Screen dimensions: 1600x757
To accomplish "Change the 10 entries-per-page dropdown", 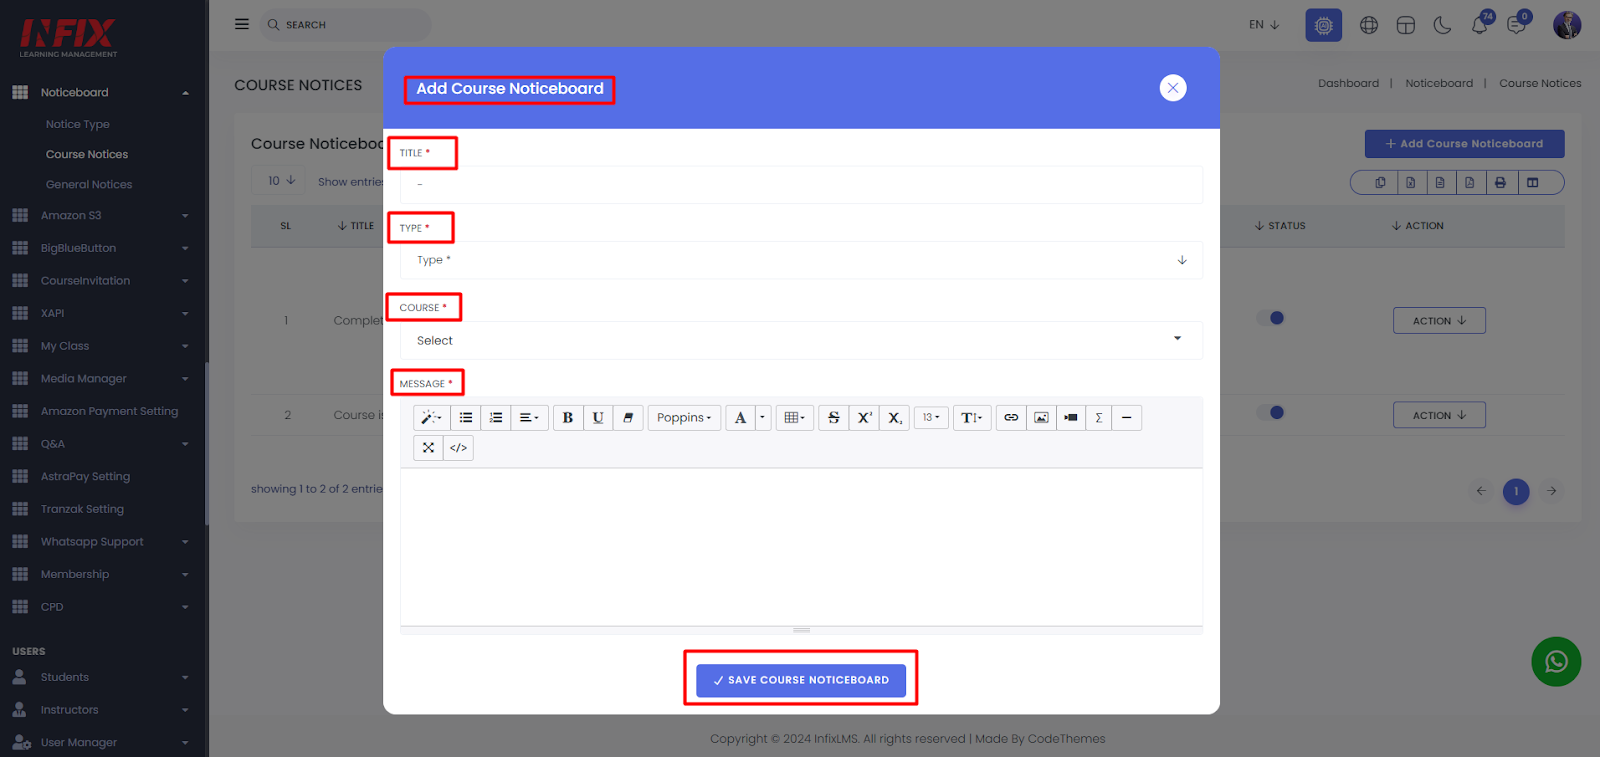I will 281,181.
